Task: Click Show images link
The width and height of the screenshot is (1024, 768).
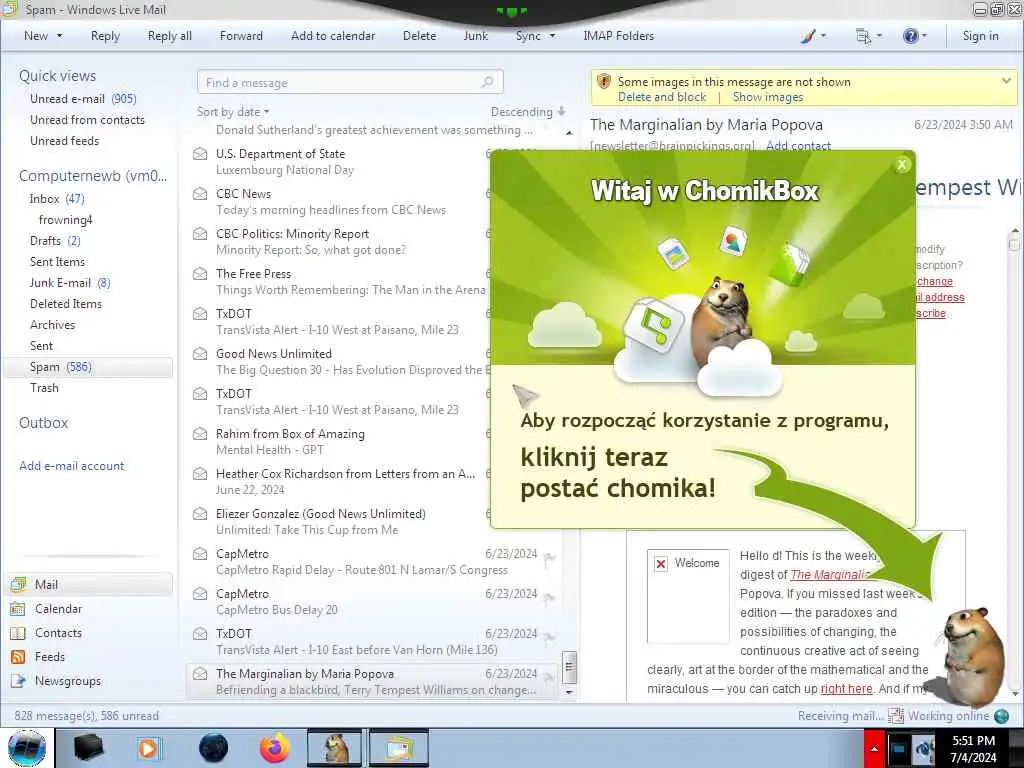Action: tap(767, 97)
